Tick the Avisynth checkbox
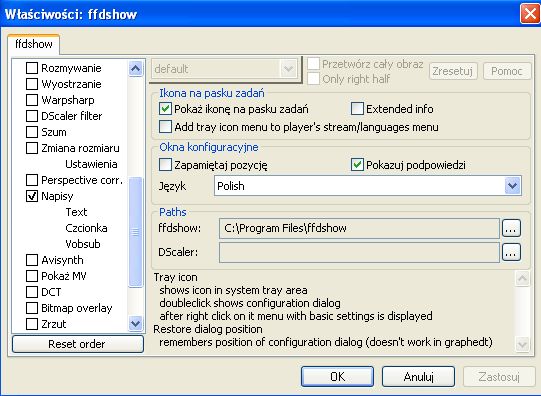This screenshot has height=396, width=541. click(x=32, y=260)
